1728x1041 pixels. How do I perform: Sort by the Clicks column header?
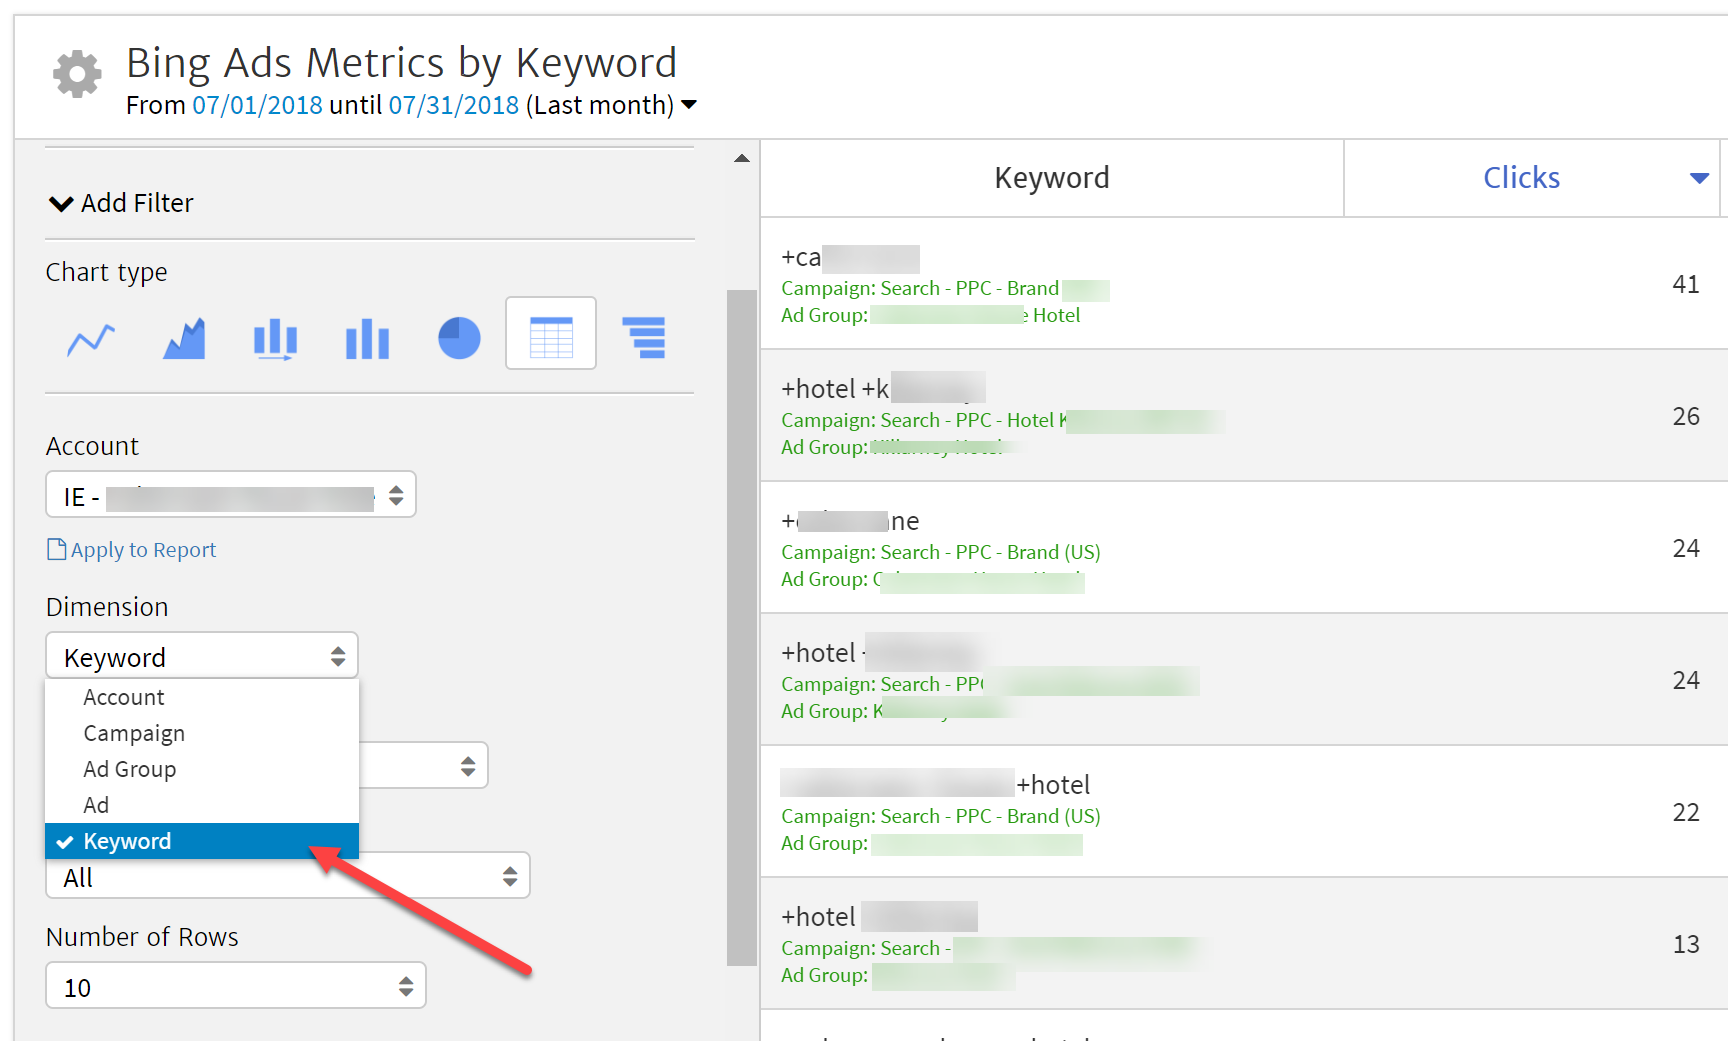(x=1521, y=178)
